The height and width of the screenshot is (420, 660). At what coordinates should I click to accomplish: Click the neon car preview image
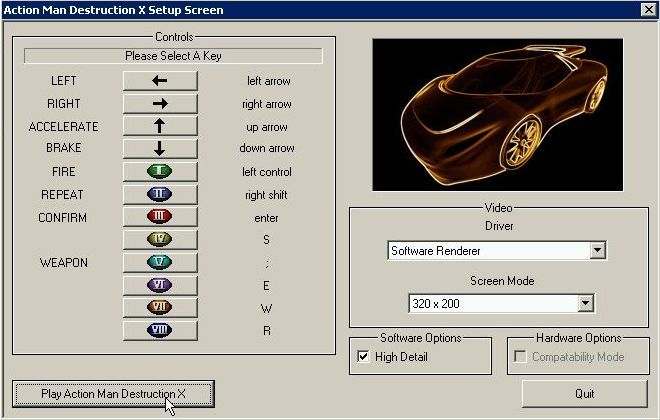click(498, 115)
